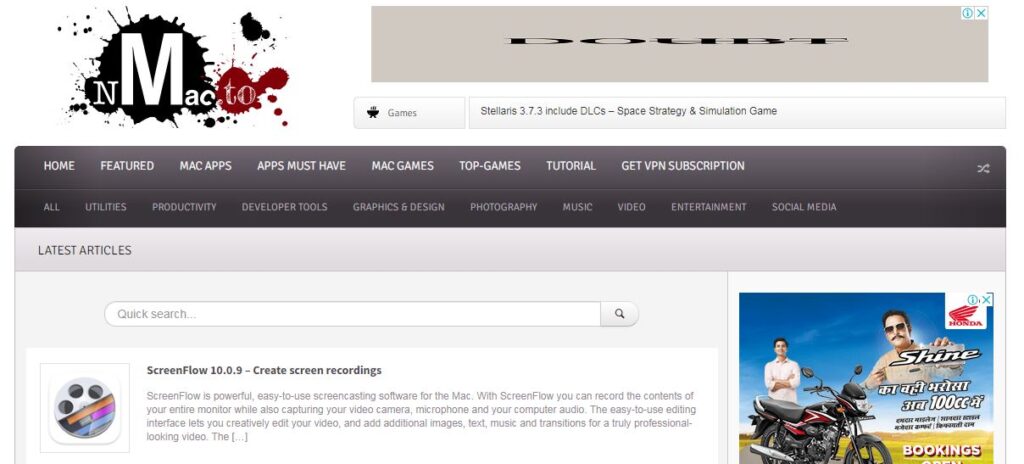Screen dimensions: 1024x464
Task: Click the top banner ad info icon
Action: click(967, 13)
